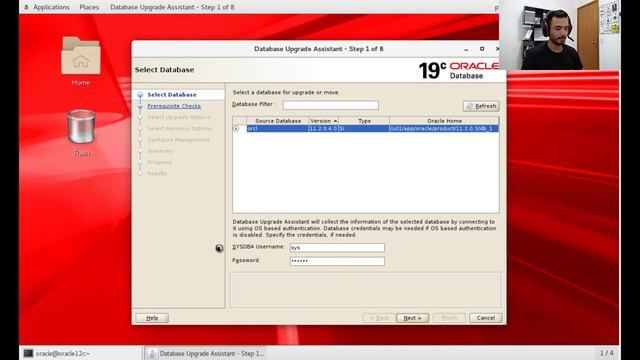Select the Select Database step
The width and height of the screenshot is (640, 360).
[172, 95]
